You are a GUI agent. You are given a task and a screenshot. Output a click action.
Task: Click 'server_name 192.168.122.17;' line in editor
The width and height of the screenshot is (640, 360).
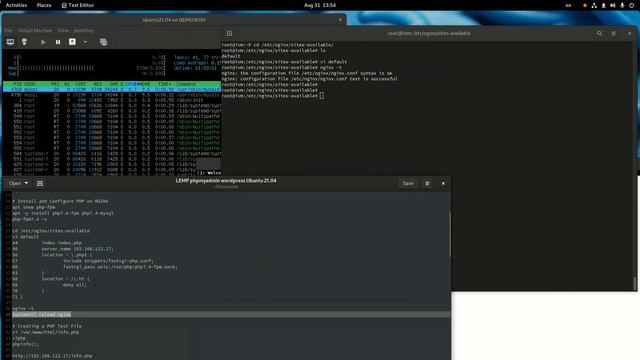click(78, 249)
